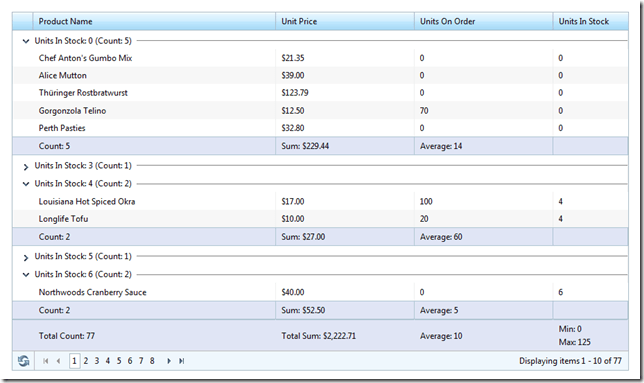The height and width of the screenshot is (383, 644).
Task: Expand the Units In Stock: 5 group
Action: (x=26, y=257)
